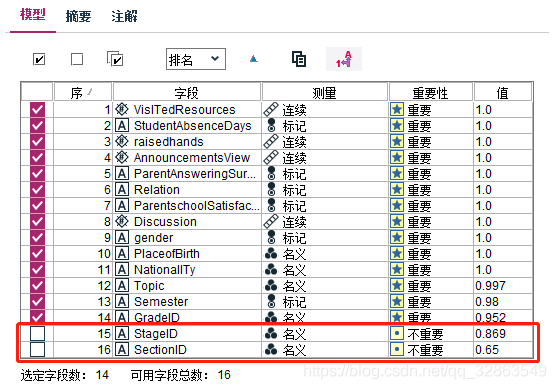The image size is (556, 389).
Task: Click string type icon beside StudentAbsenceDays
Action: pyautogui.click(x=122, y=126)
